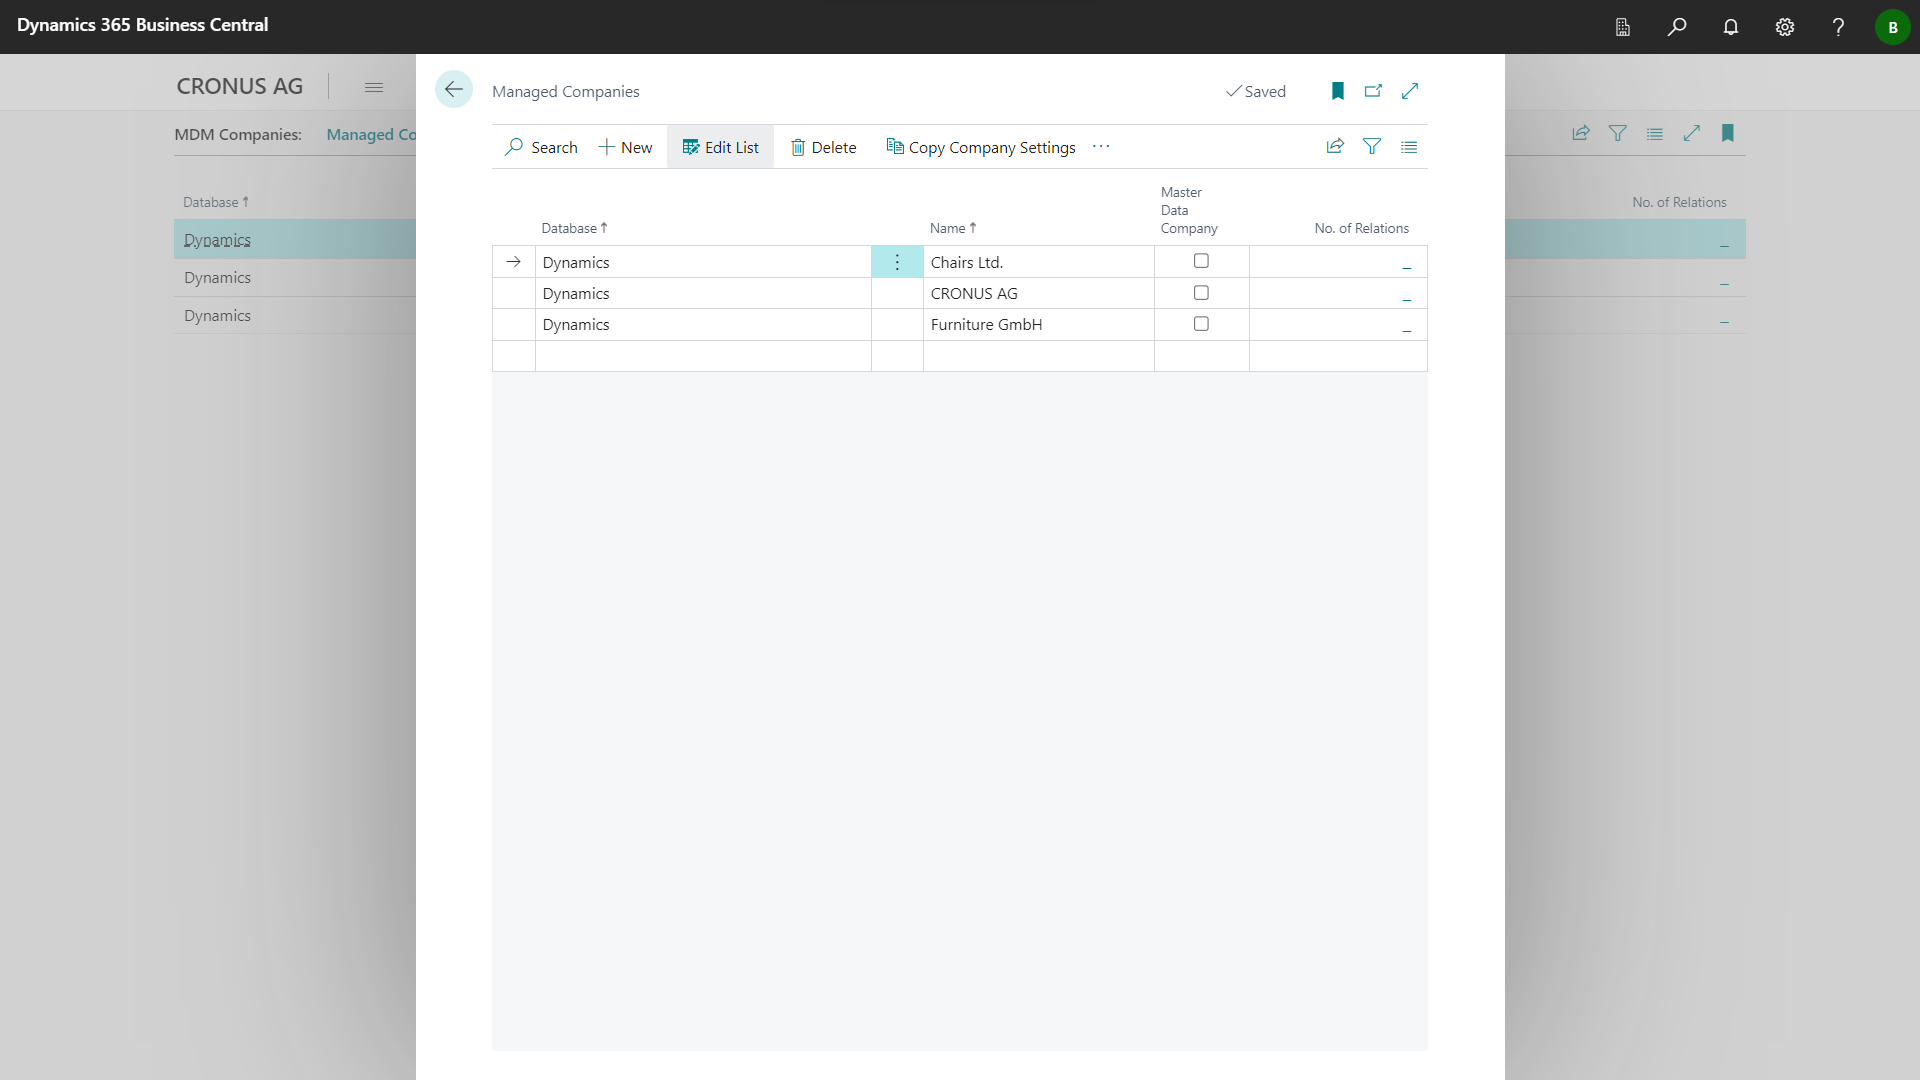Open Help question mark menu
This screenshot has width=1920, height=1080.
1838,27
